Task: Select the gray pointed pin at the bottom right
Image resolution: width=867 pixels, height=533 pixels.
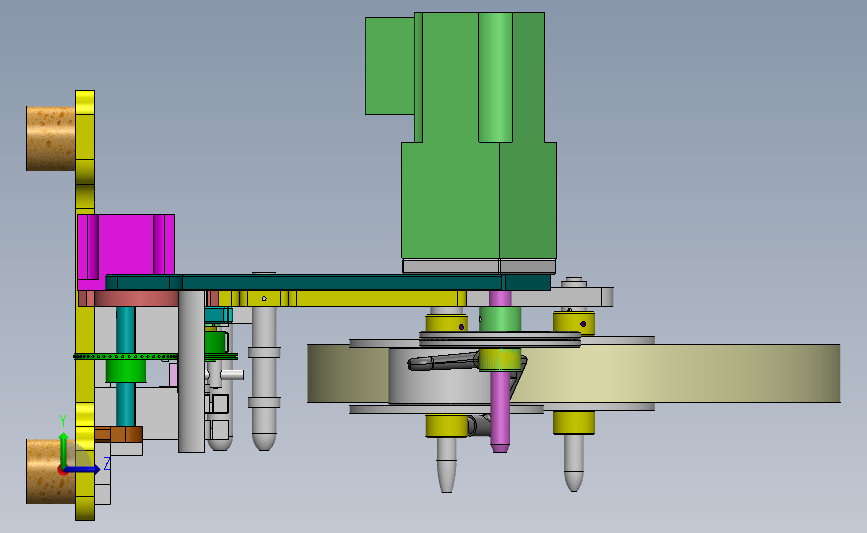Action: tap(574, 463)
